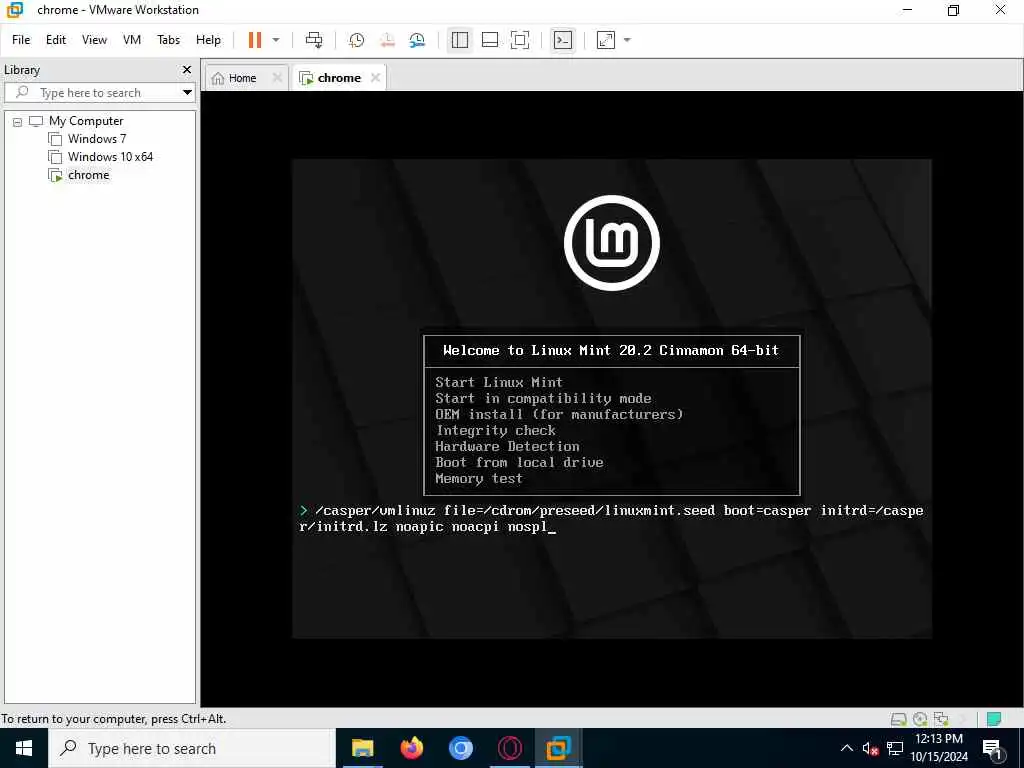Select Windows 7 virtual machine
The height and width of the screenshot is (768, 1024).
97,138
